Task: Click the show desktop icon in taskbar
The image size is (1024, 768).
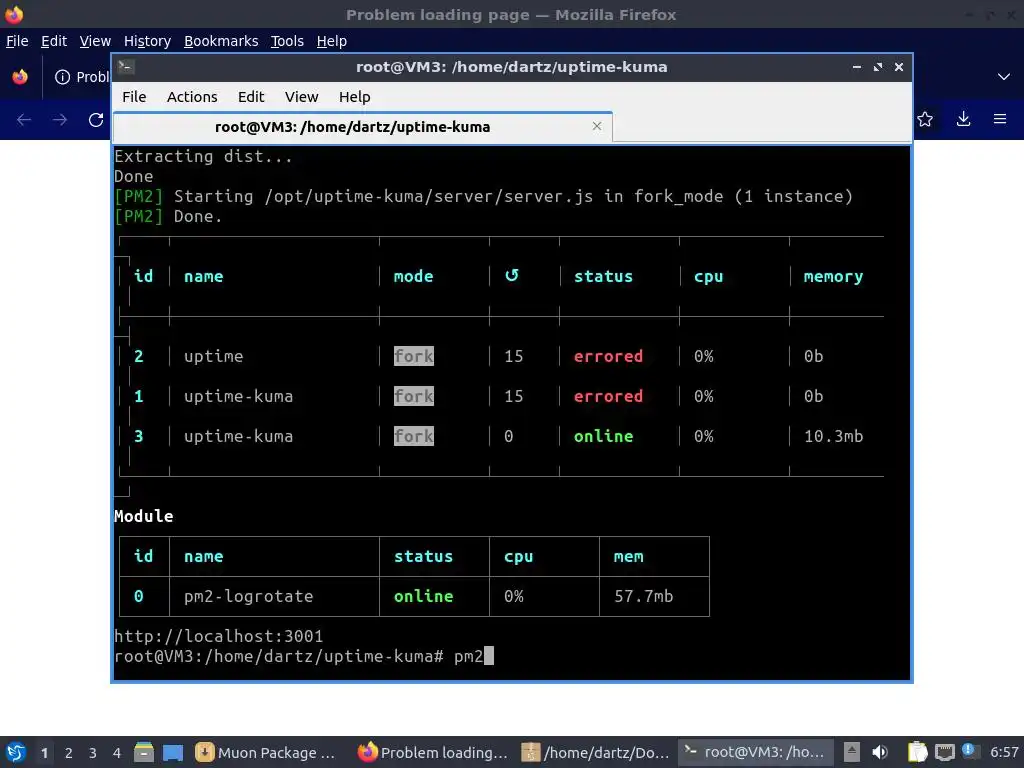Action: click(173, 752)
